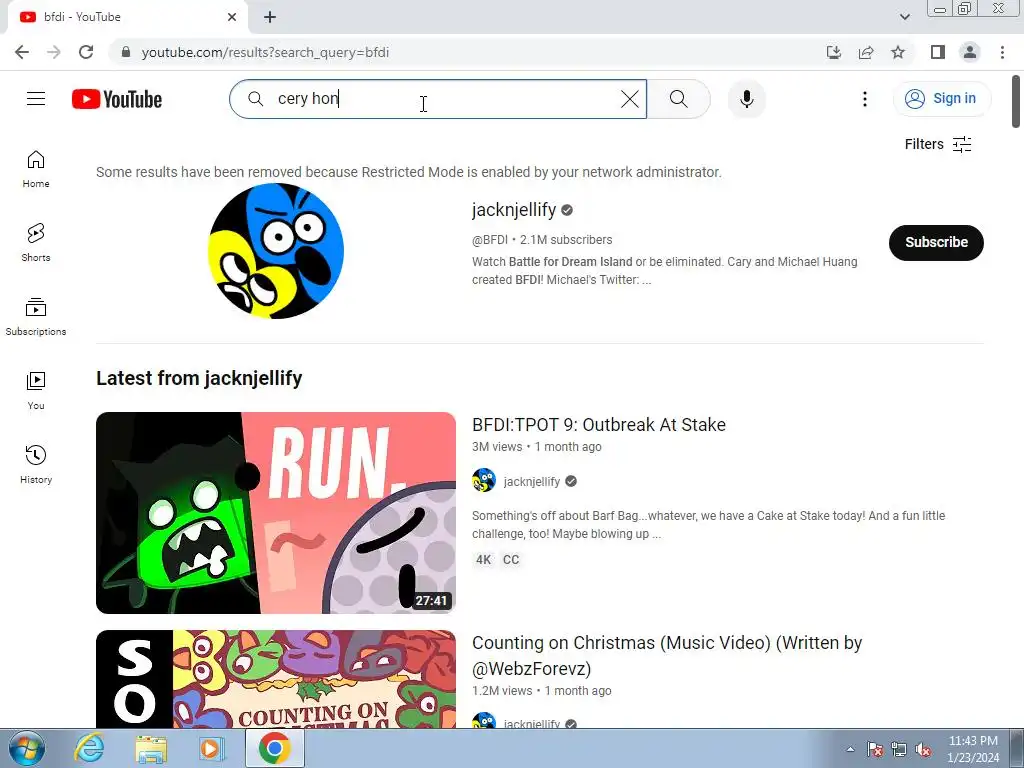1024x768 pixels.
Task: Click '2.1M subscribers' text
Action: [x=566, y=240]
